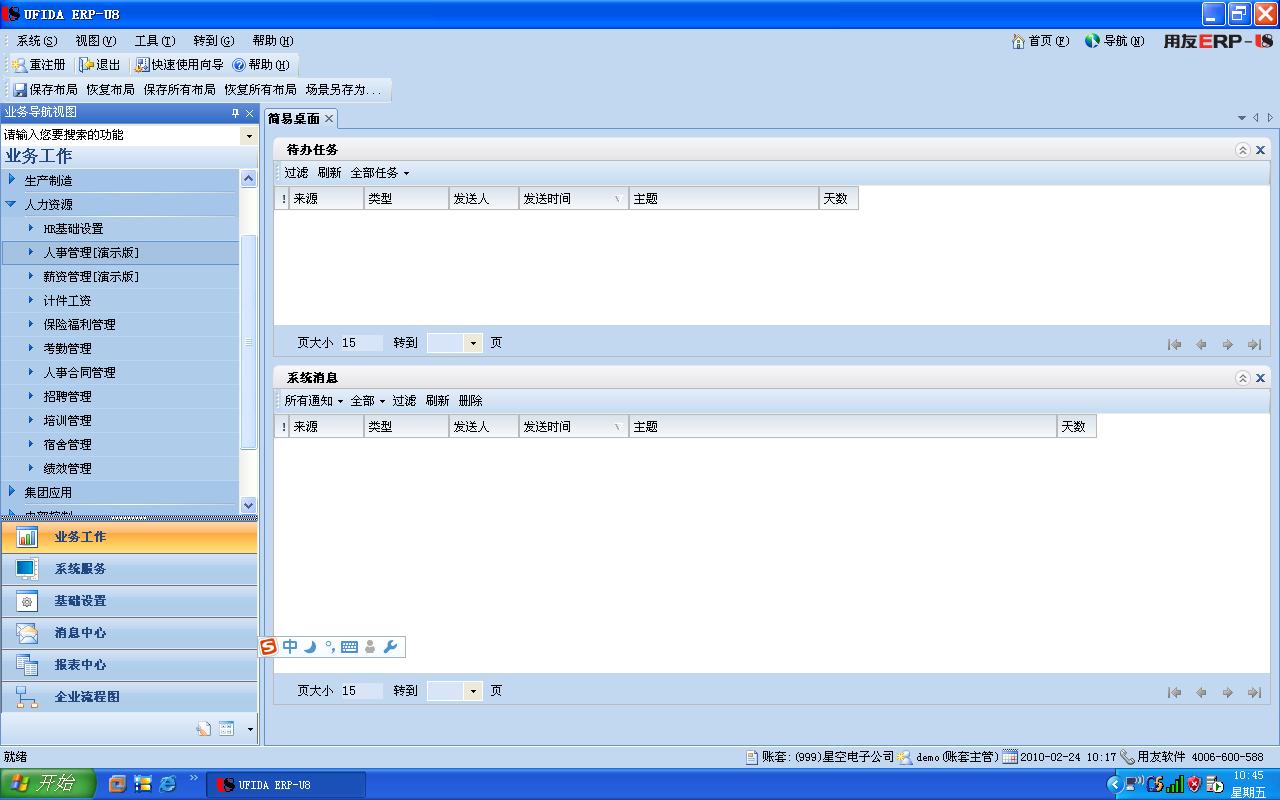Open the 帮助(H) menu

click(273, 41)
